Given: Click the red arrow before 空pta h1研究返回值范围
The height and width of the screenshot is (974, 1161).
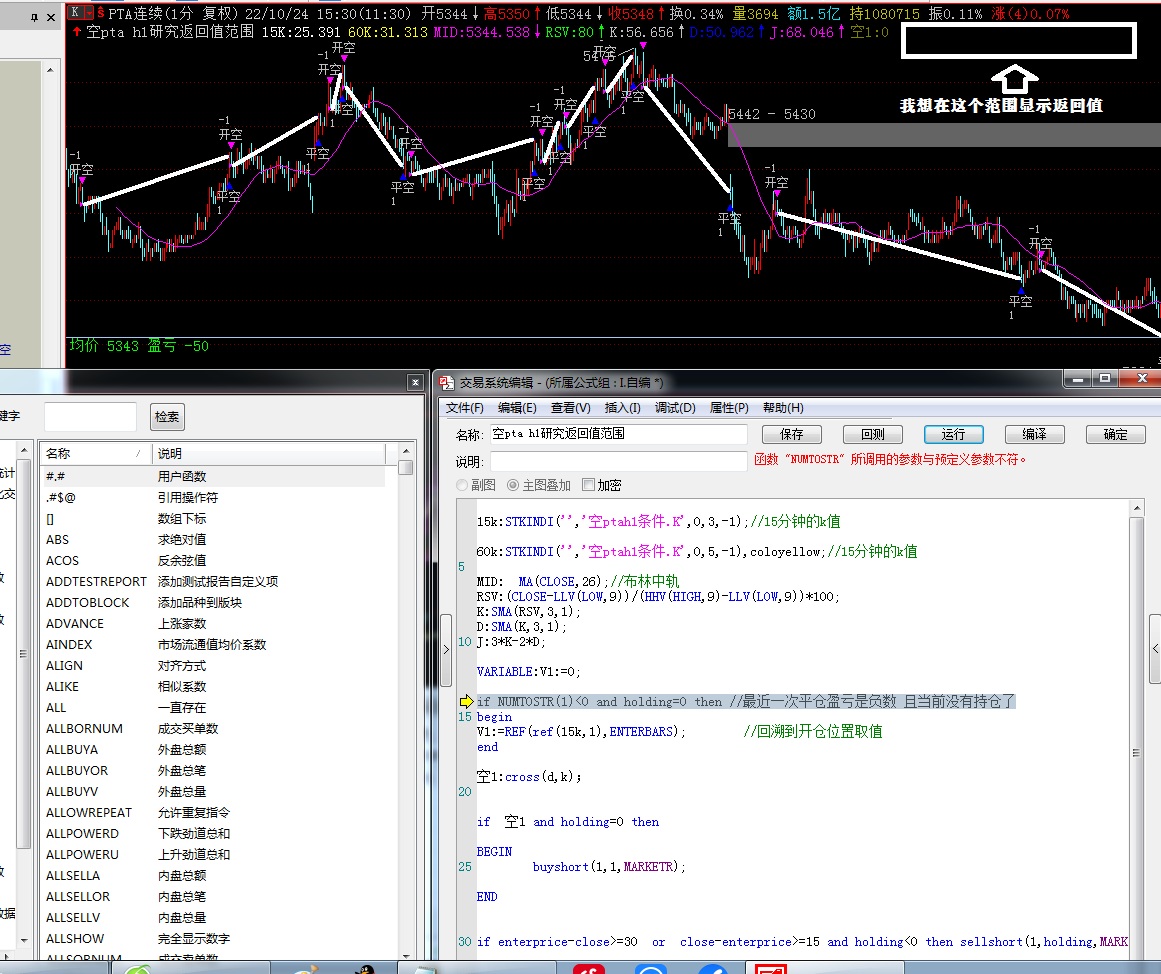Looking at the screenshot, I should 76,31.
